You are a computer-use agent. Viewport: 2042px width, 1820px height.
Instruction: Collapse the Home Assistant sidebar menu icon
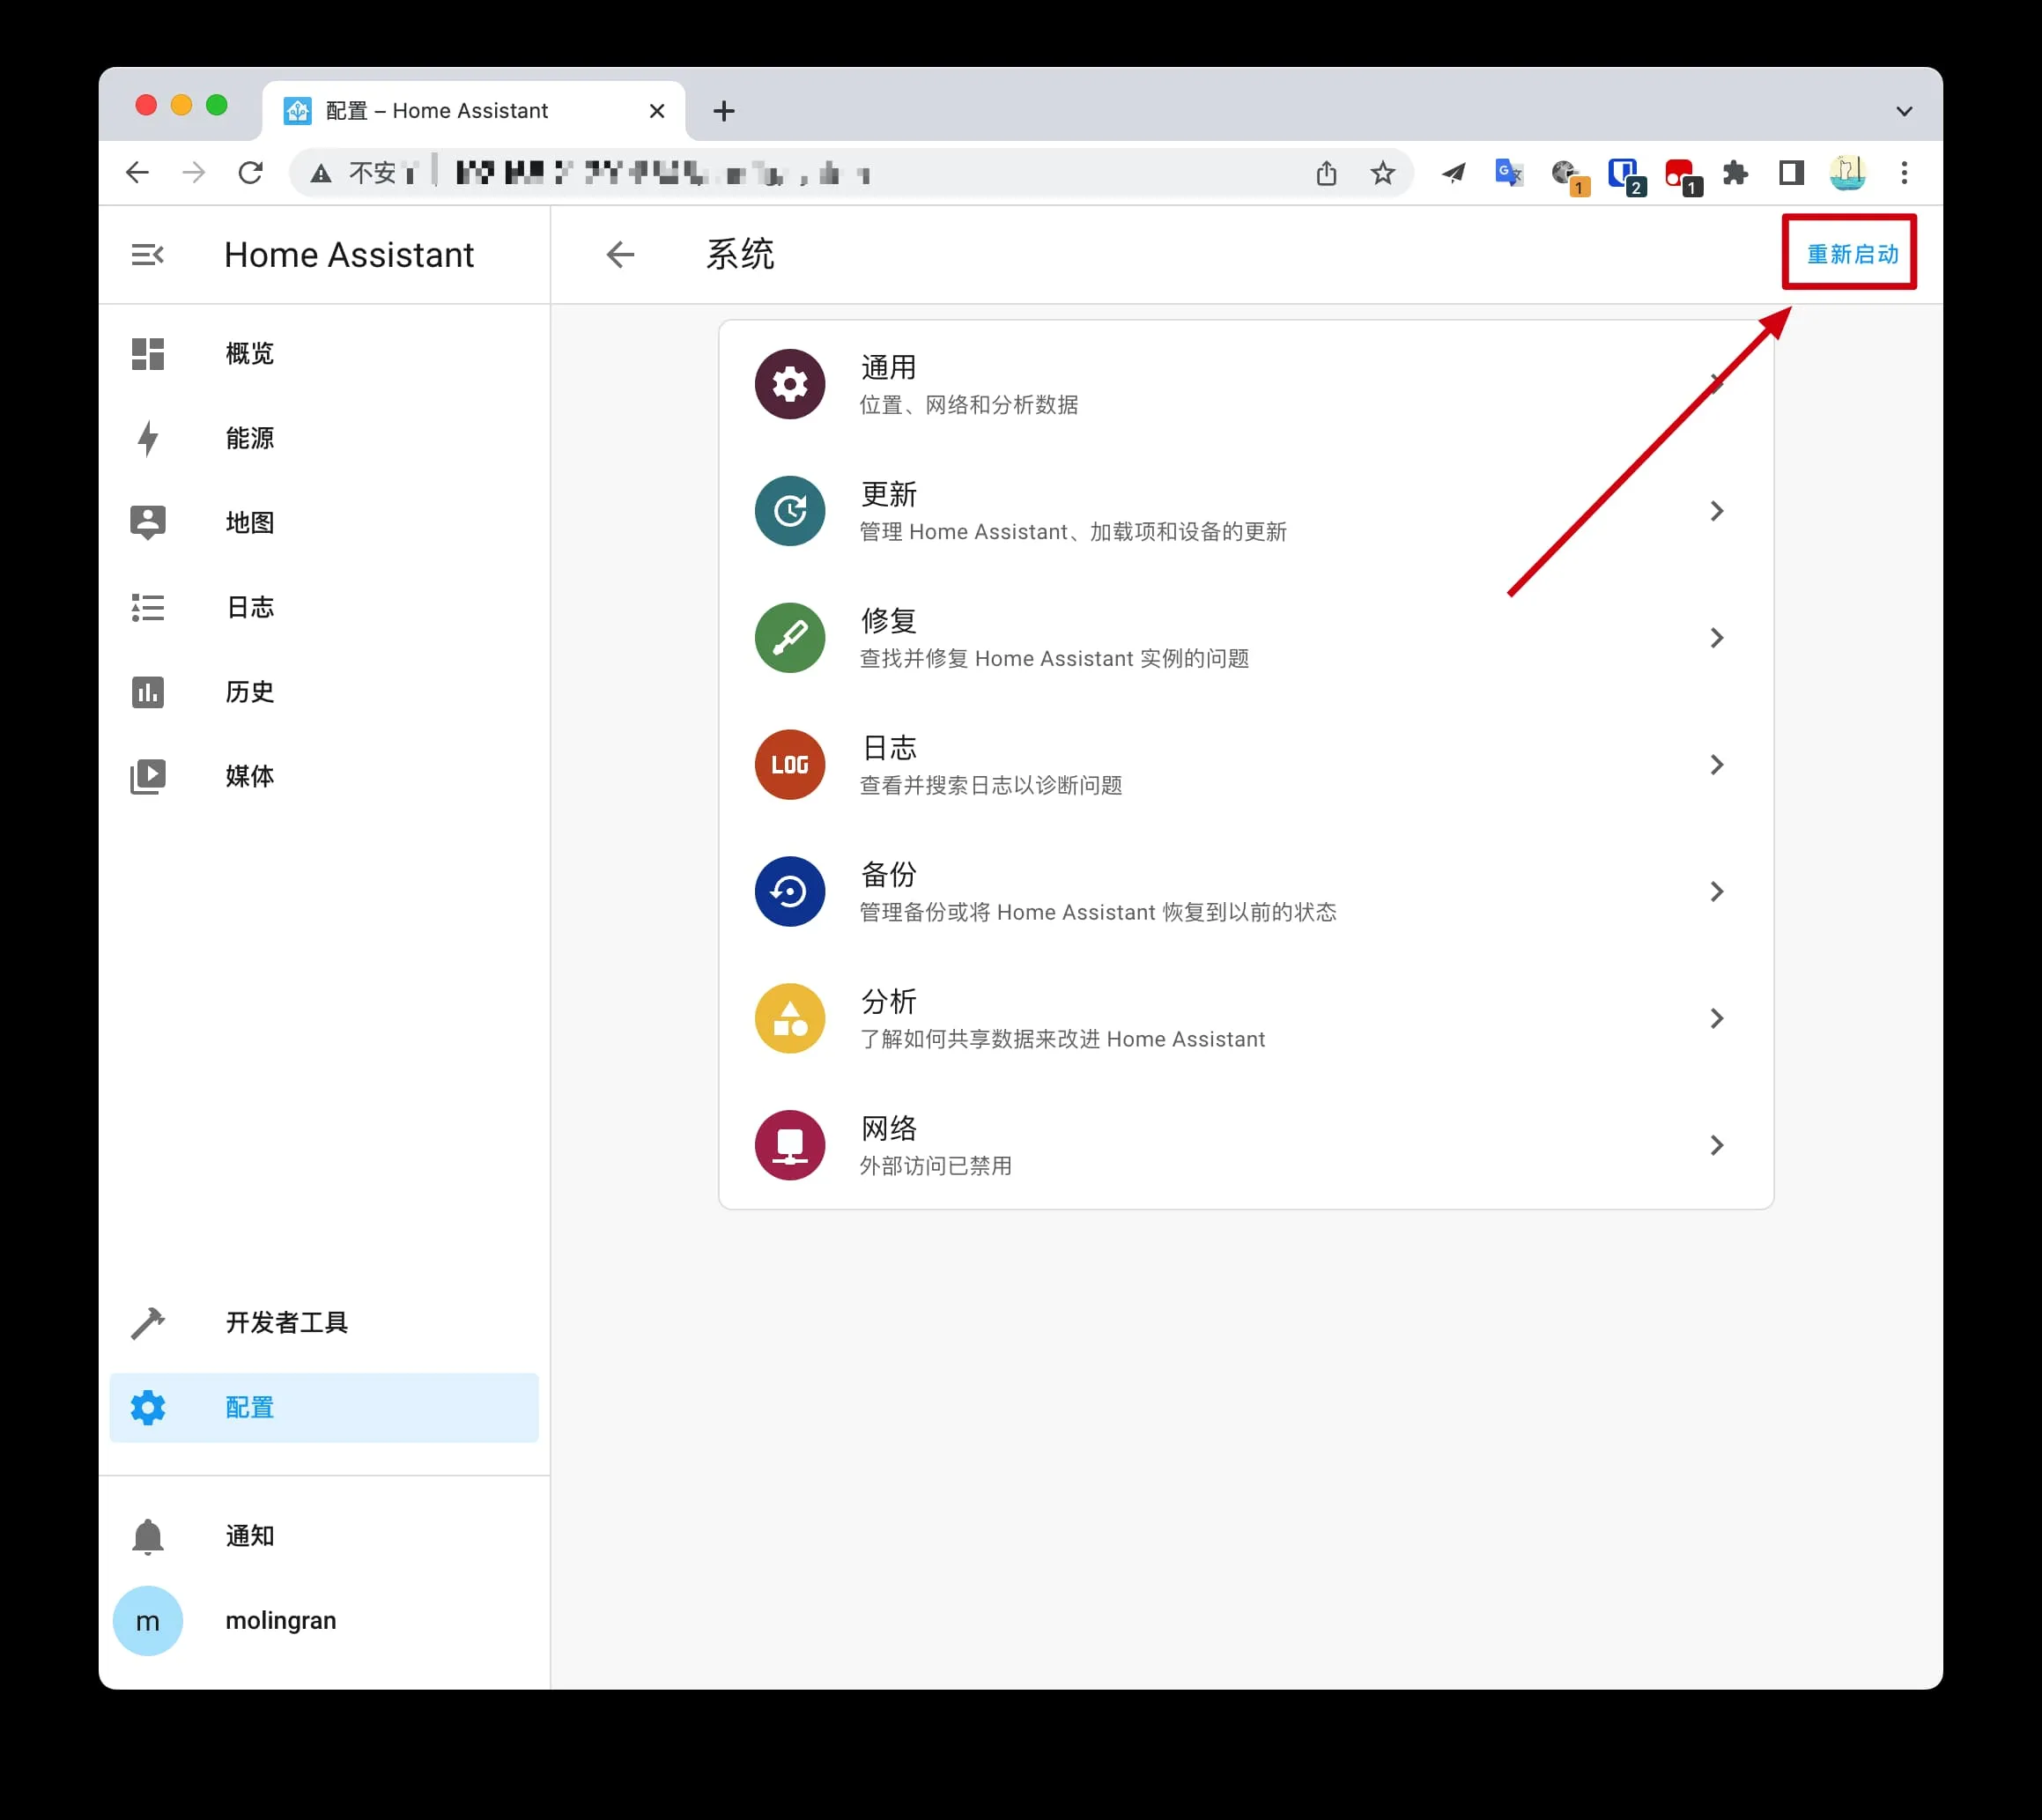tap(147, 255)
